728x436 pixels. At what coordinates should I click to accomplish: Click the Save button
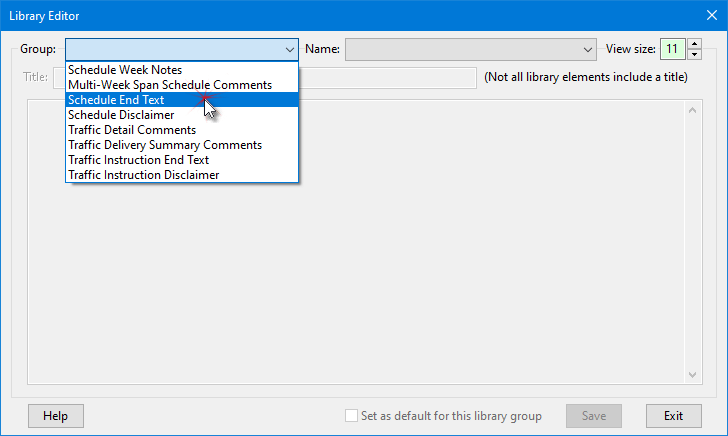point(593,416)
